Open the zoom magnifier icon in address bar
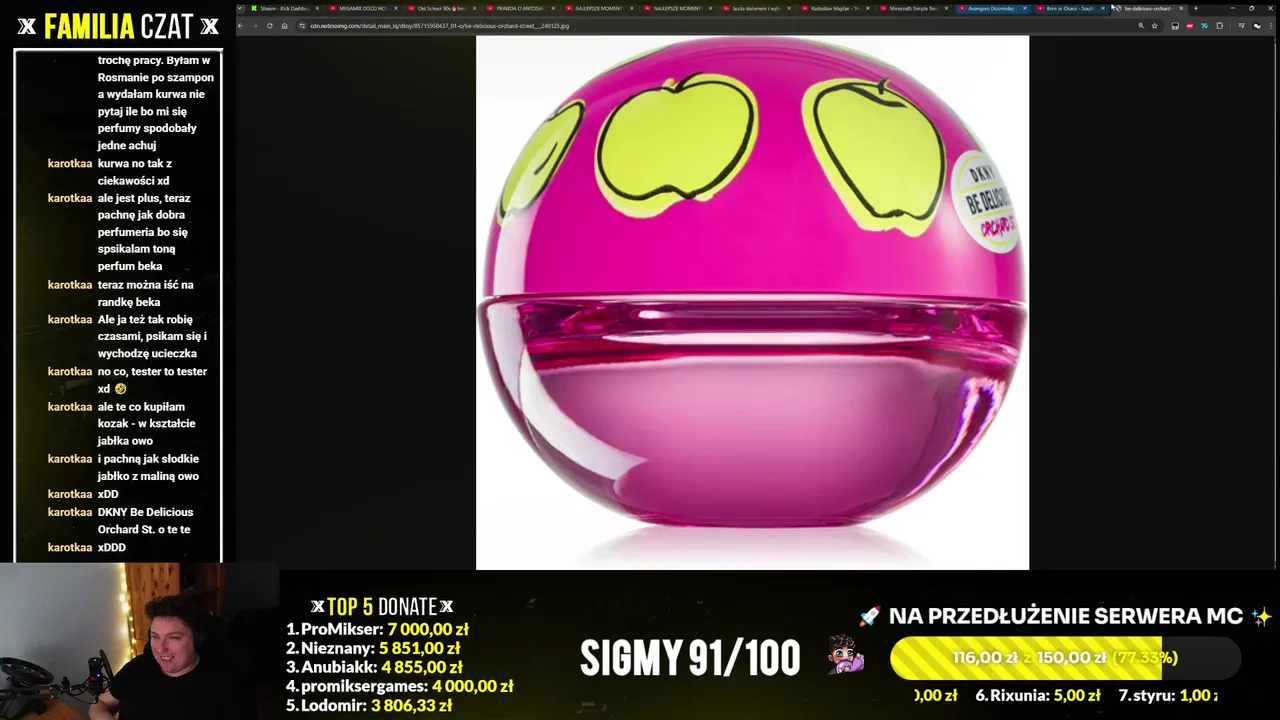Image resolution: width=1280 pixels, height=720 pixels. (1141, 26)
